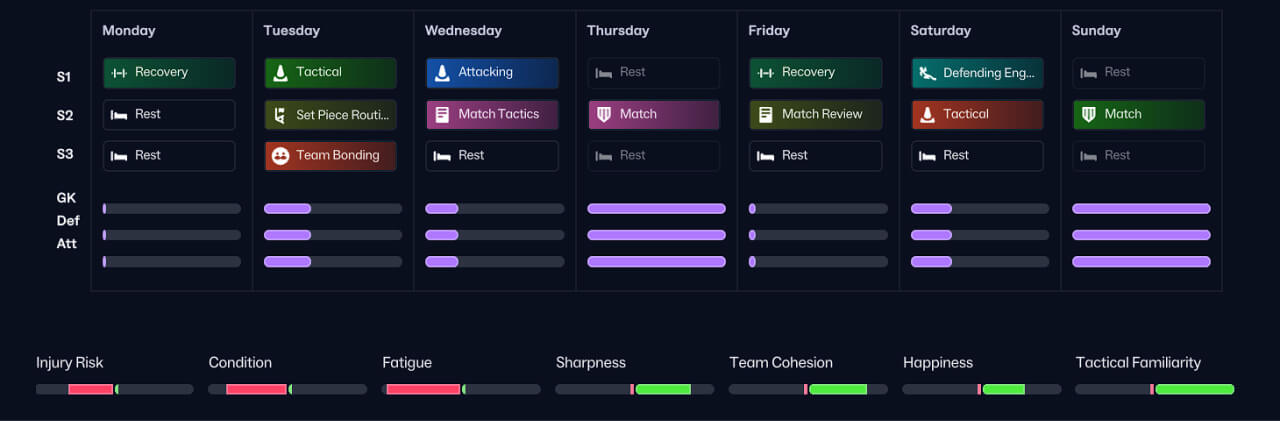
Task: Click the Defending Engagement icon on Saturday
Action: click(928, 73)
